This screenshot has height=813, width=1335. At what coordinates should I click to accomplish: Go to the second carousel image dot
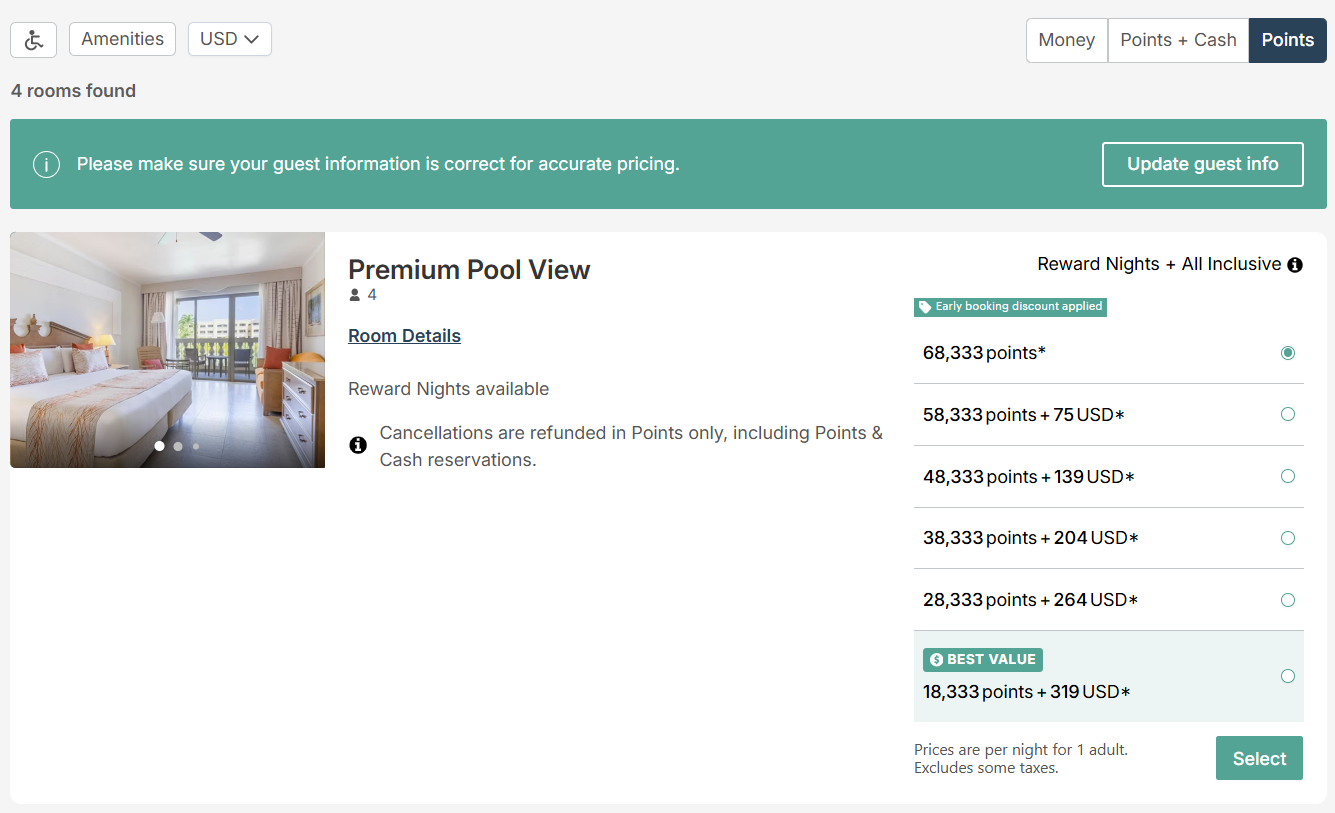(178, 446)
